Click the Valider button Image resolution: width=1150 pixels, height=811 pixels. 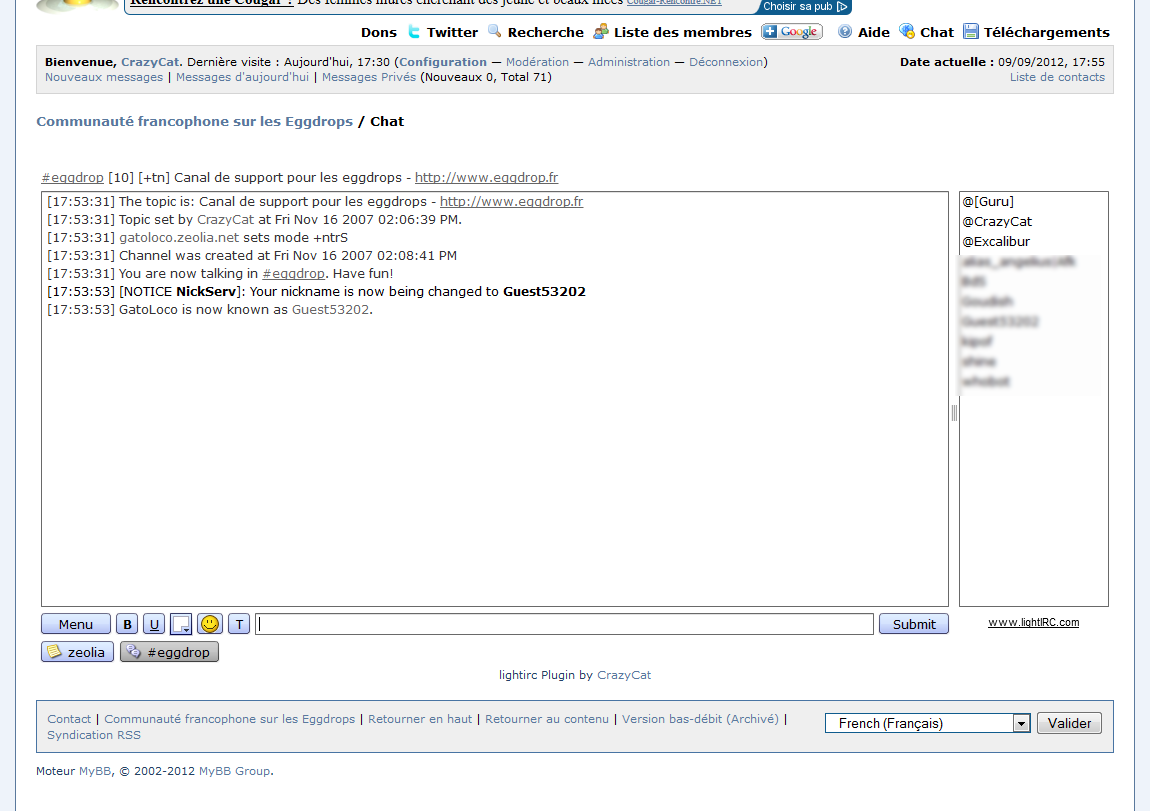(1069, 723)
